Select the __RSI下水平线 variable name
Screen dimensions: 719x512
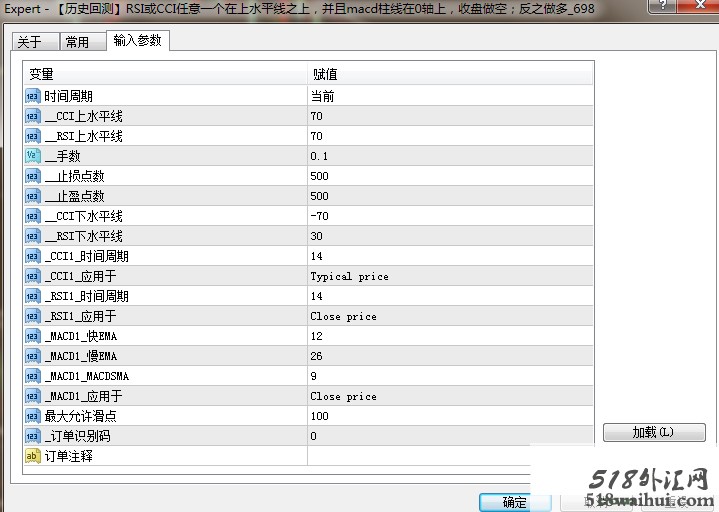tap(84, 237)
